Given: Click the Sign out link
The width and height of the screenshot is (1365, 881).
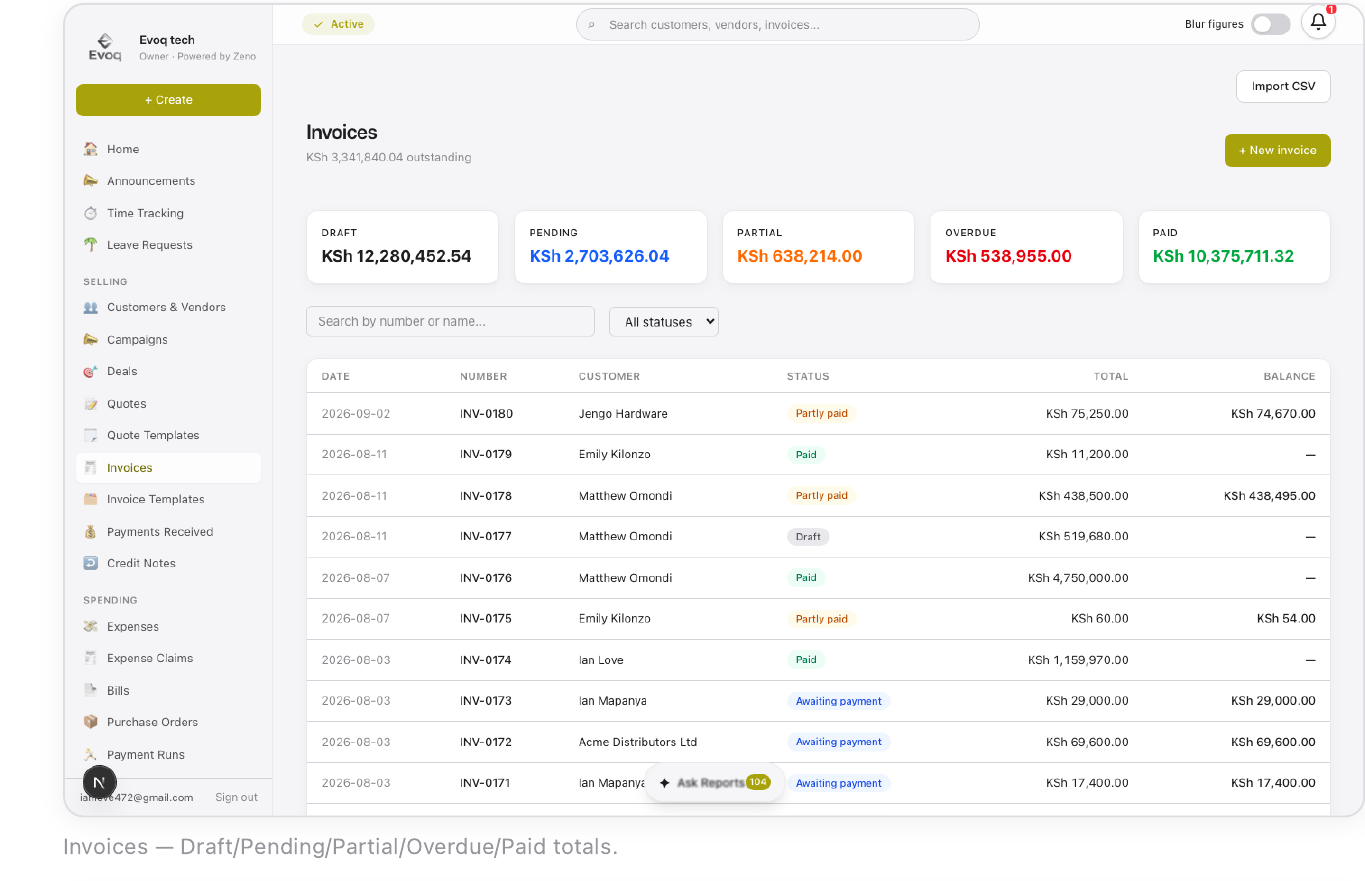Looking at the screenshot, I should point(236,797).
